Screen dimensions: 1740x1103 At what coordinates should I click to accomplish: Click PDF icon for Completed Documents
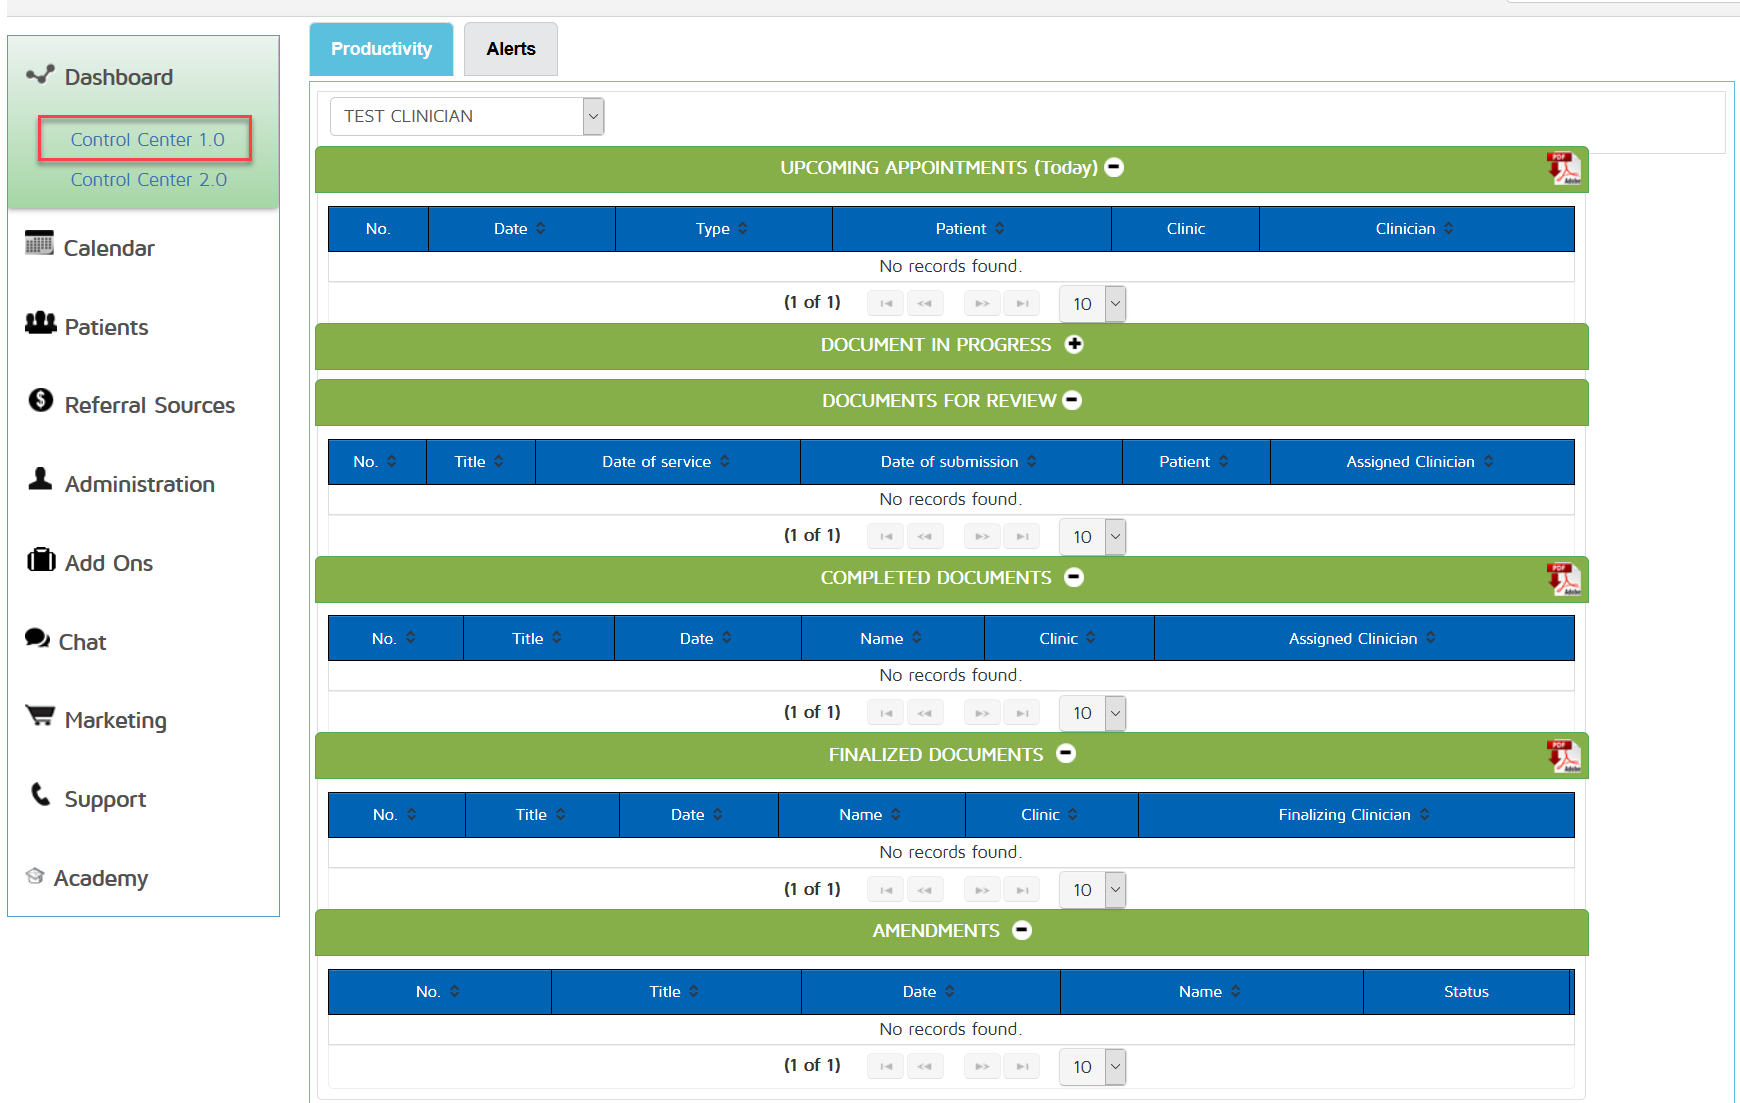[1563, 578]
